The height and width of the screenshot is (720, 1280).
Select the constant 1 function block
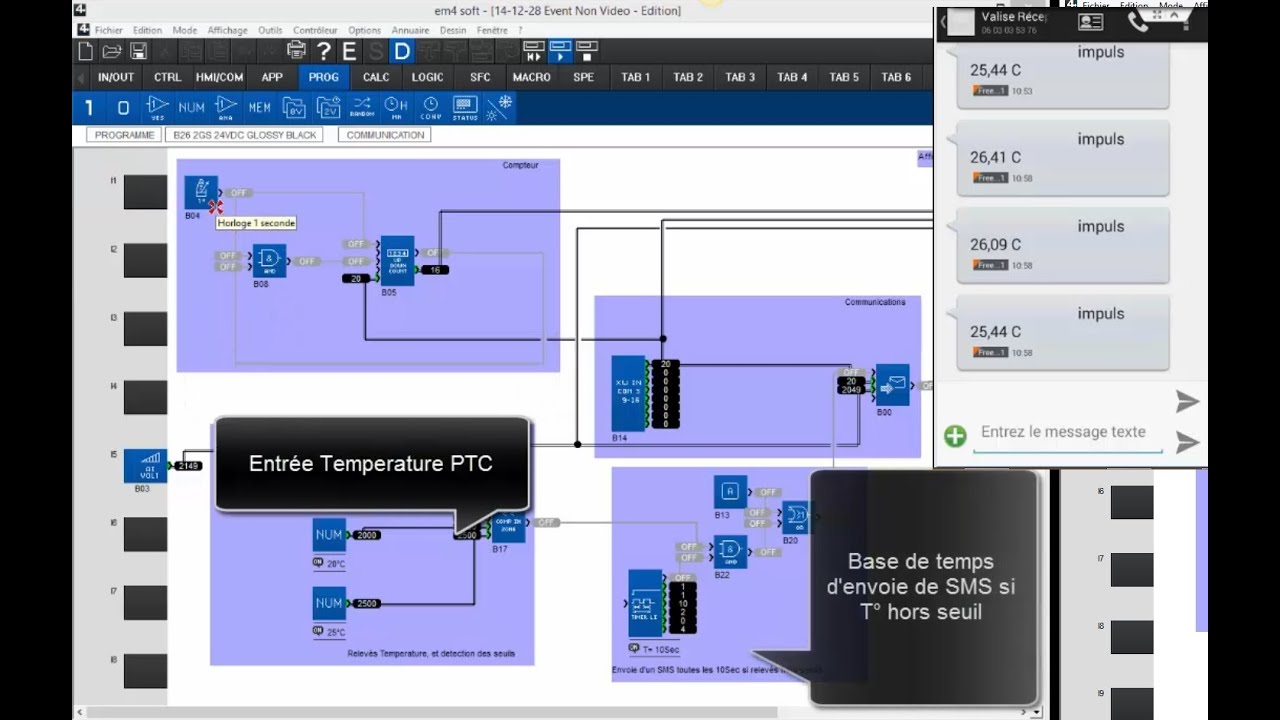(x=89, y=107)
